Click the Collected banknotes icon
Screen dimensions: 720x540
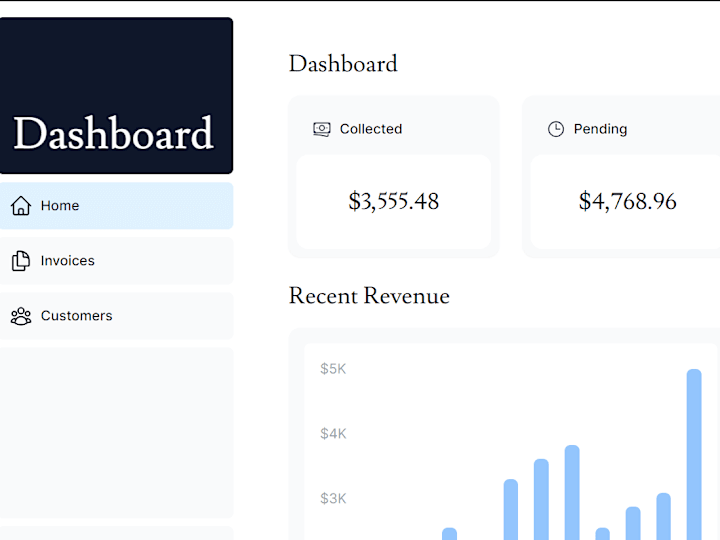322,129
